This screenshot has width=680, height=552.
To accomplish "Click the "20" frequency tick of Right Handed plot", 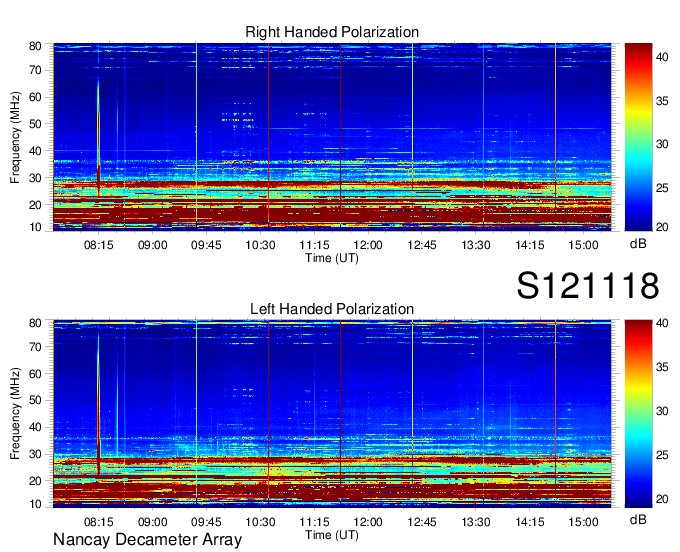I will pyautogui.click(x=36, y=205).
